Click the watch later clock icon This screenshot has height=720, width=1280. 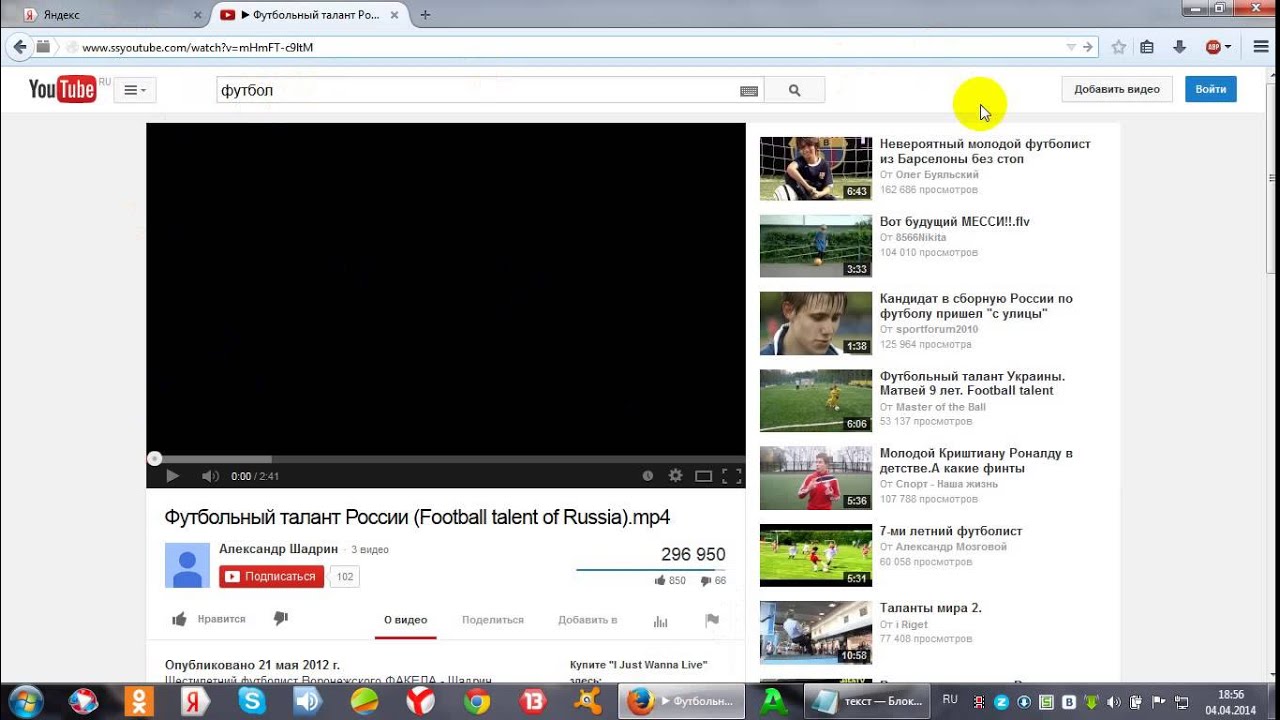click(x=648, y=476)
